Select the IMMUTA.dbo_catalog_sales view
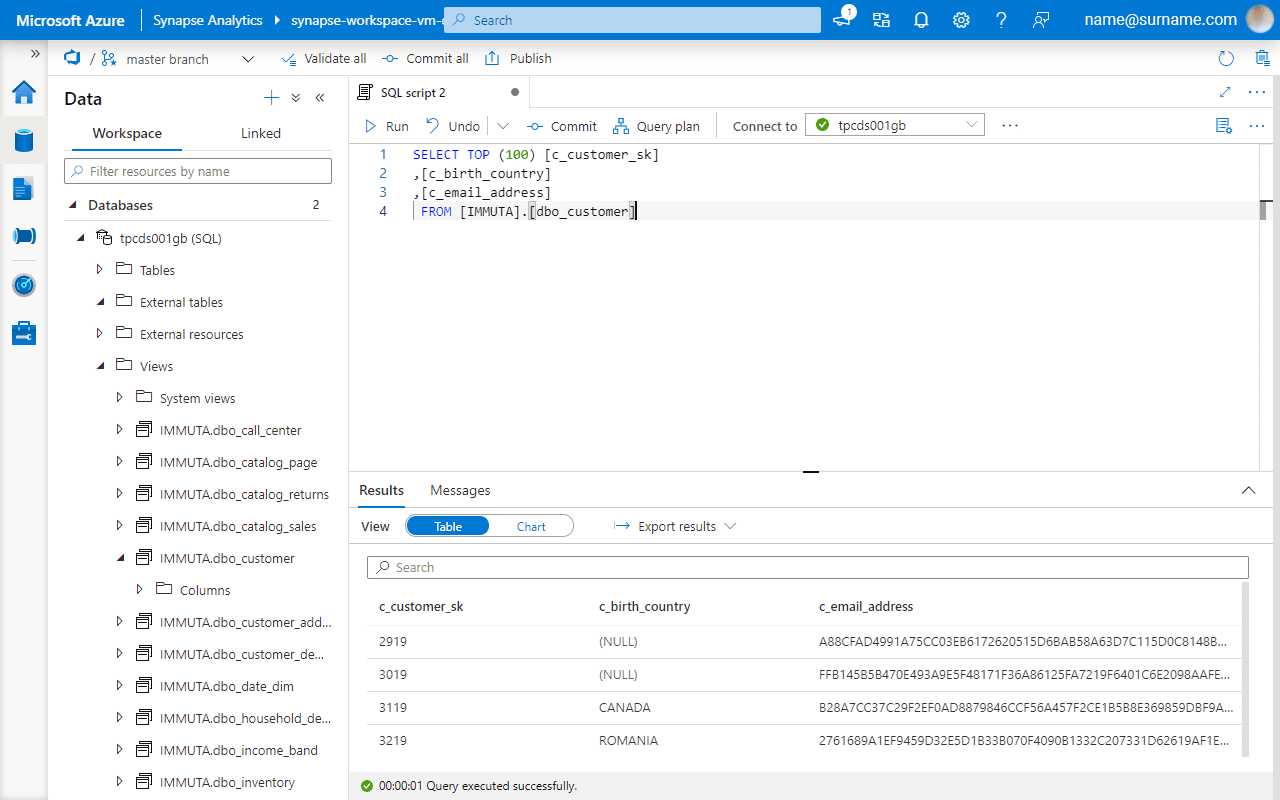Viewport: 1280px width, 800px height. [238, 526]
